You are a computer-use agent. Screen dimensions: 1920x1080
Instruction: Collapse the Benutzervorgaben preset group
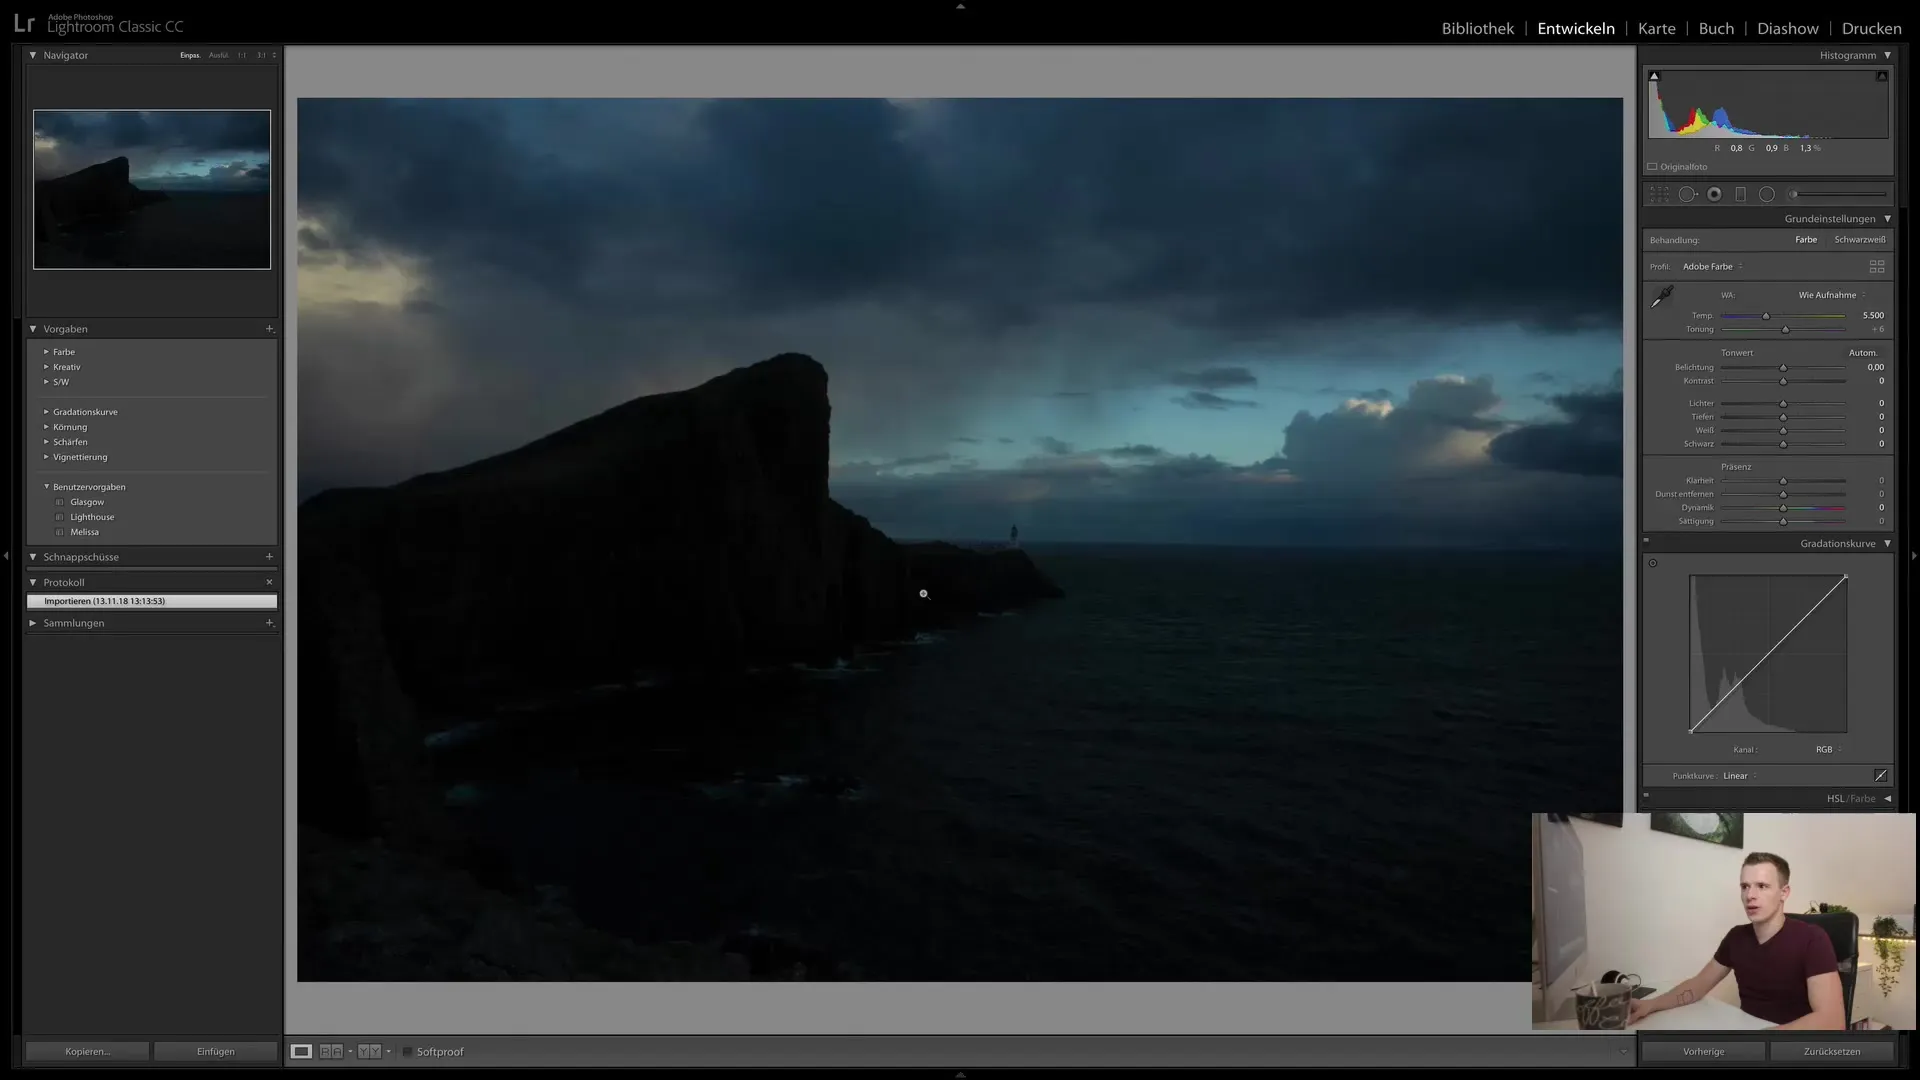[46, 487]
